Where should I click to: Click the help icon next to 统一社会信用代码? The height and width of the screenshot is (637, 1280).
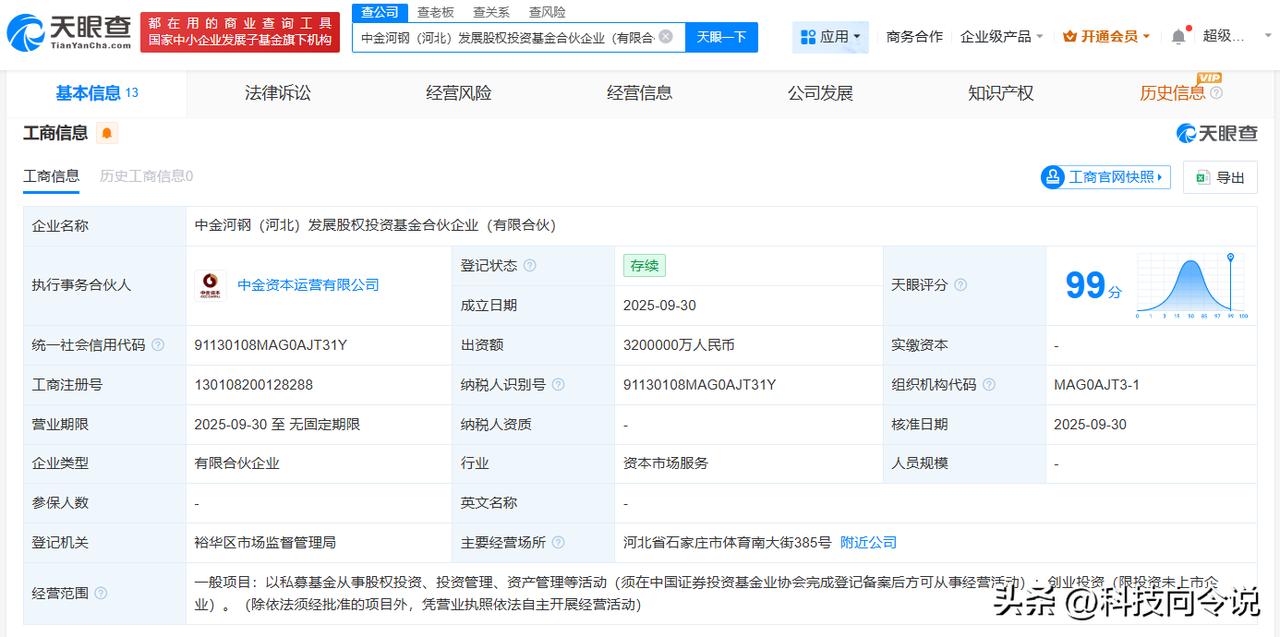click(158, 345)
